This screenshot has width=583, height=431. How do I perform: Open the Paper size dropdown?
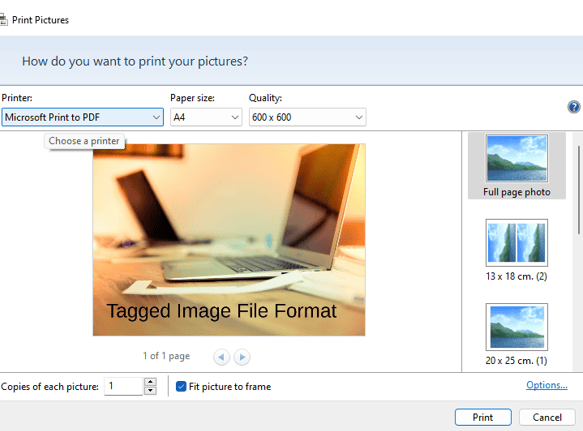tap(206, 117)
